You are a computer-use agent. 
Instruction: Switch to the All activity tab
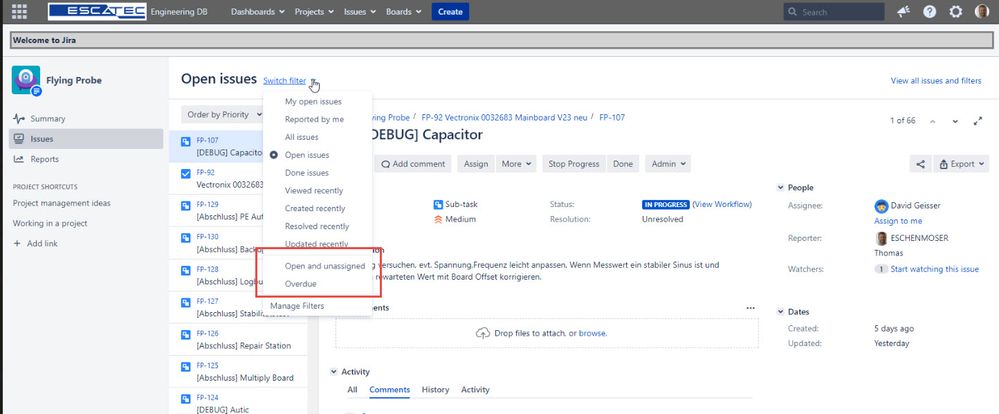pyautogui.click(x=352, y=390)
